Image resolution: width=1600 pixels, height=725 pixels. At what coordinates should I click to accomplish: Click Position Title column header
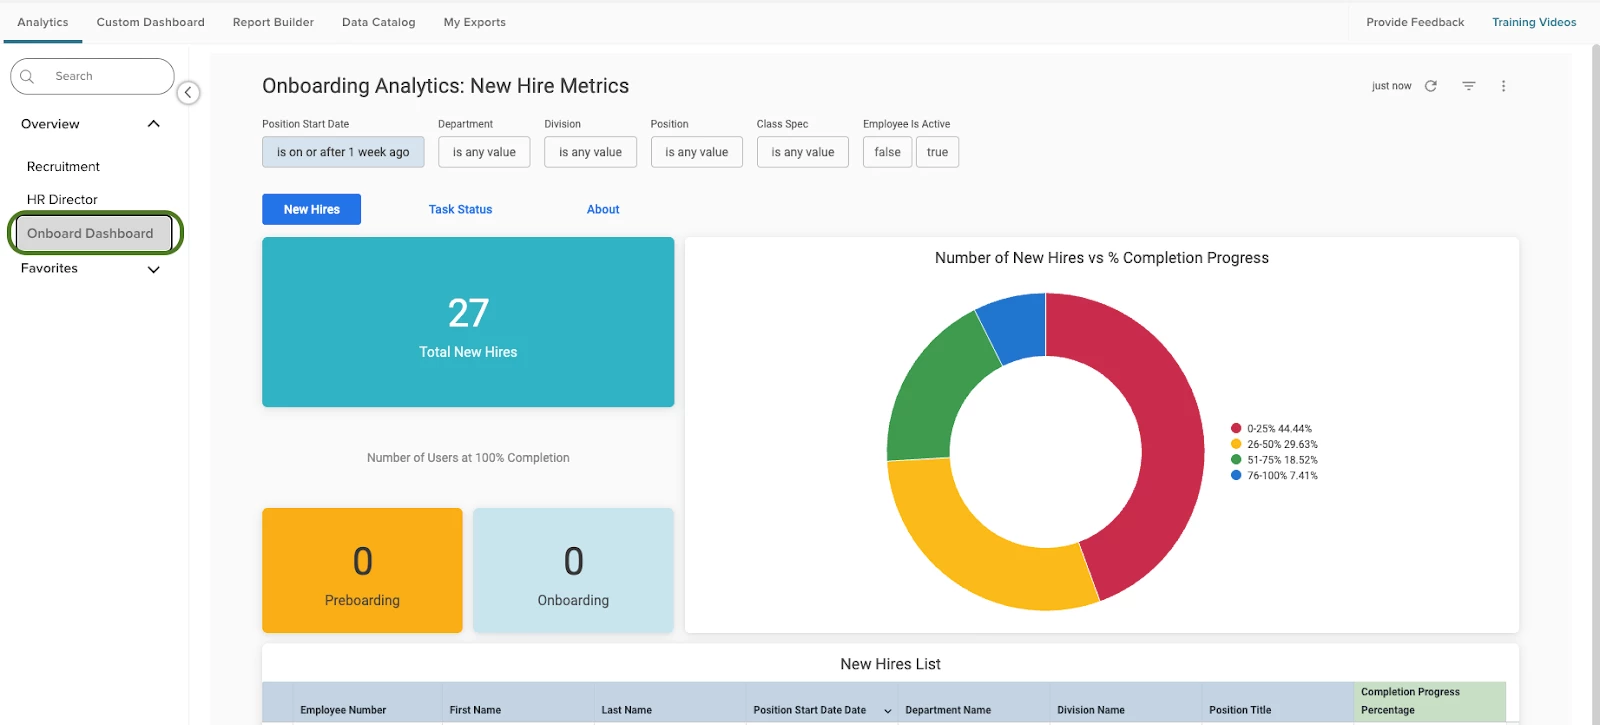(x=1240, y=710)
